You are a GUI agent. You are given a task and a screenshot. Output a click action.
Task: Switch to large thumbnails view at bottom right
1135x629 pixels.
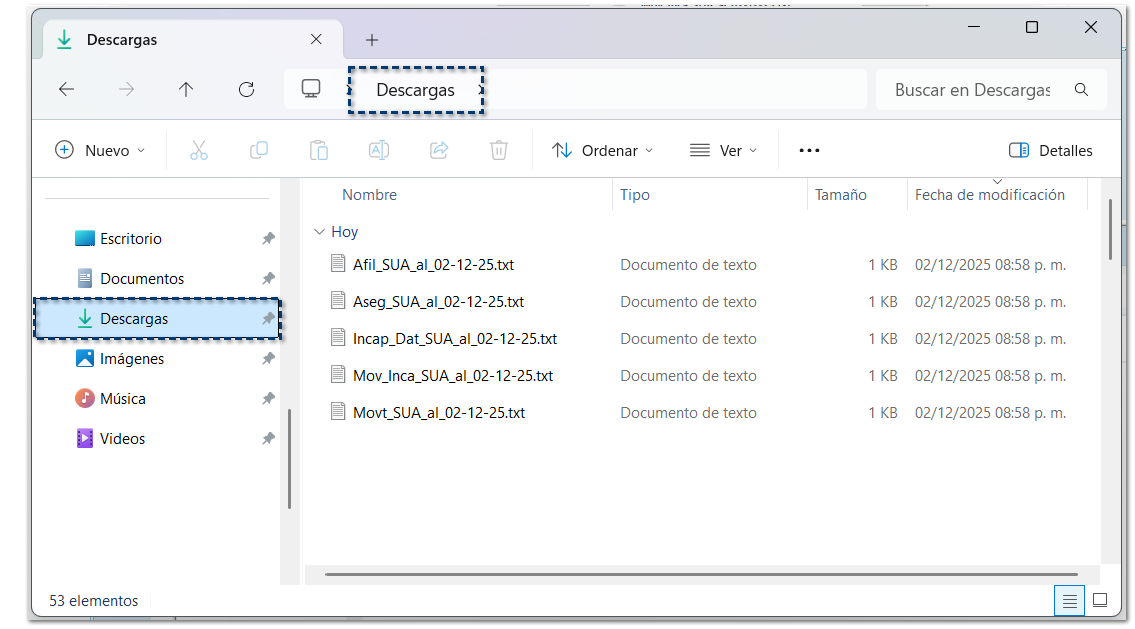click(x=1100, y=600)
